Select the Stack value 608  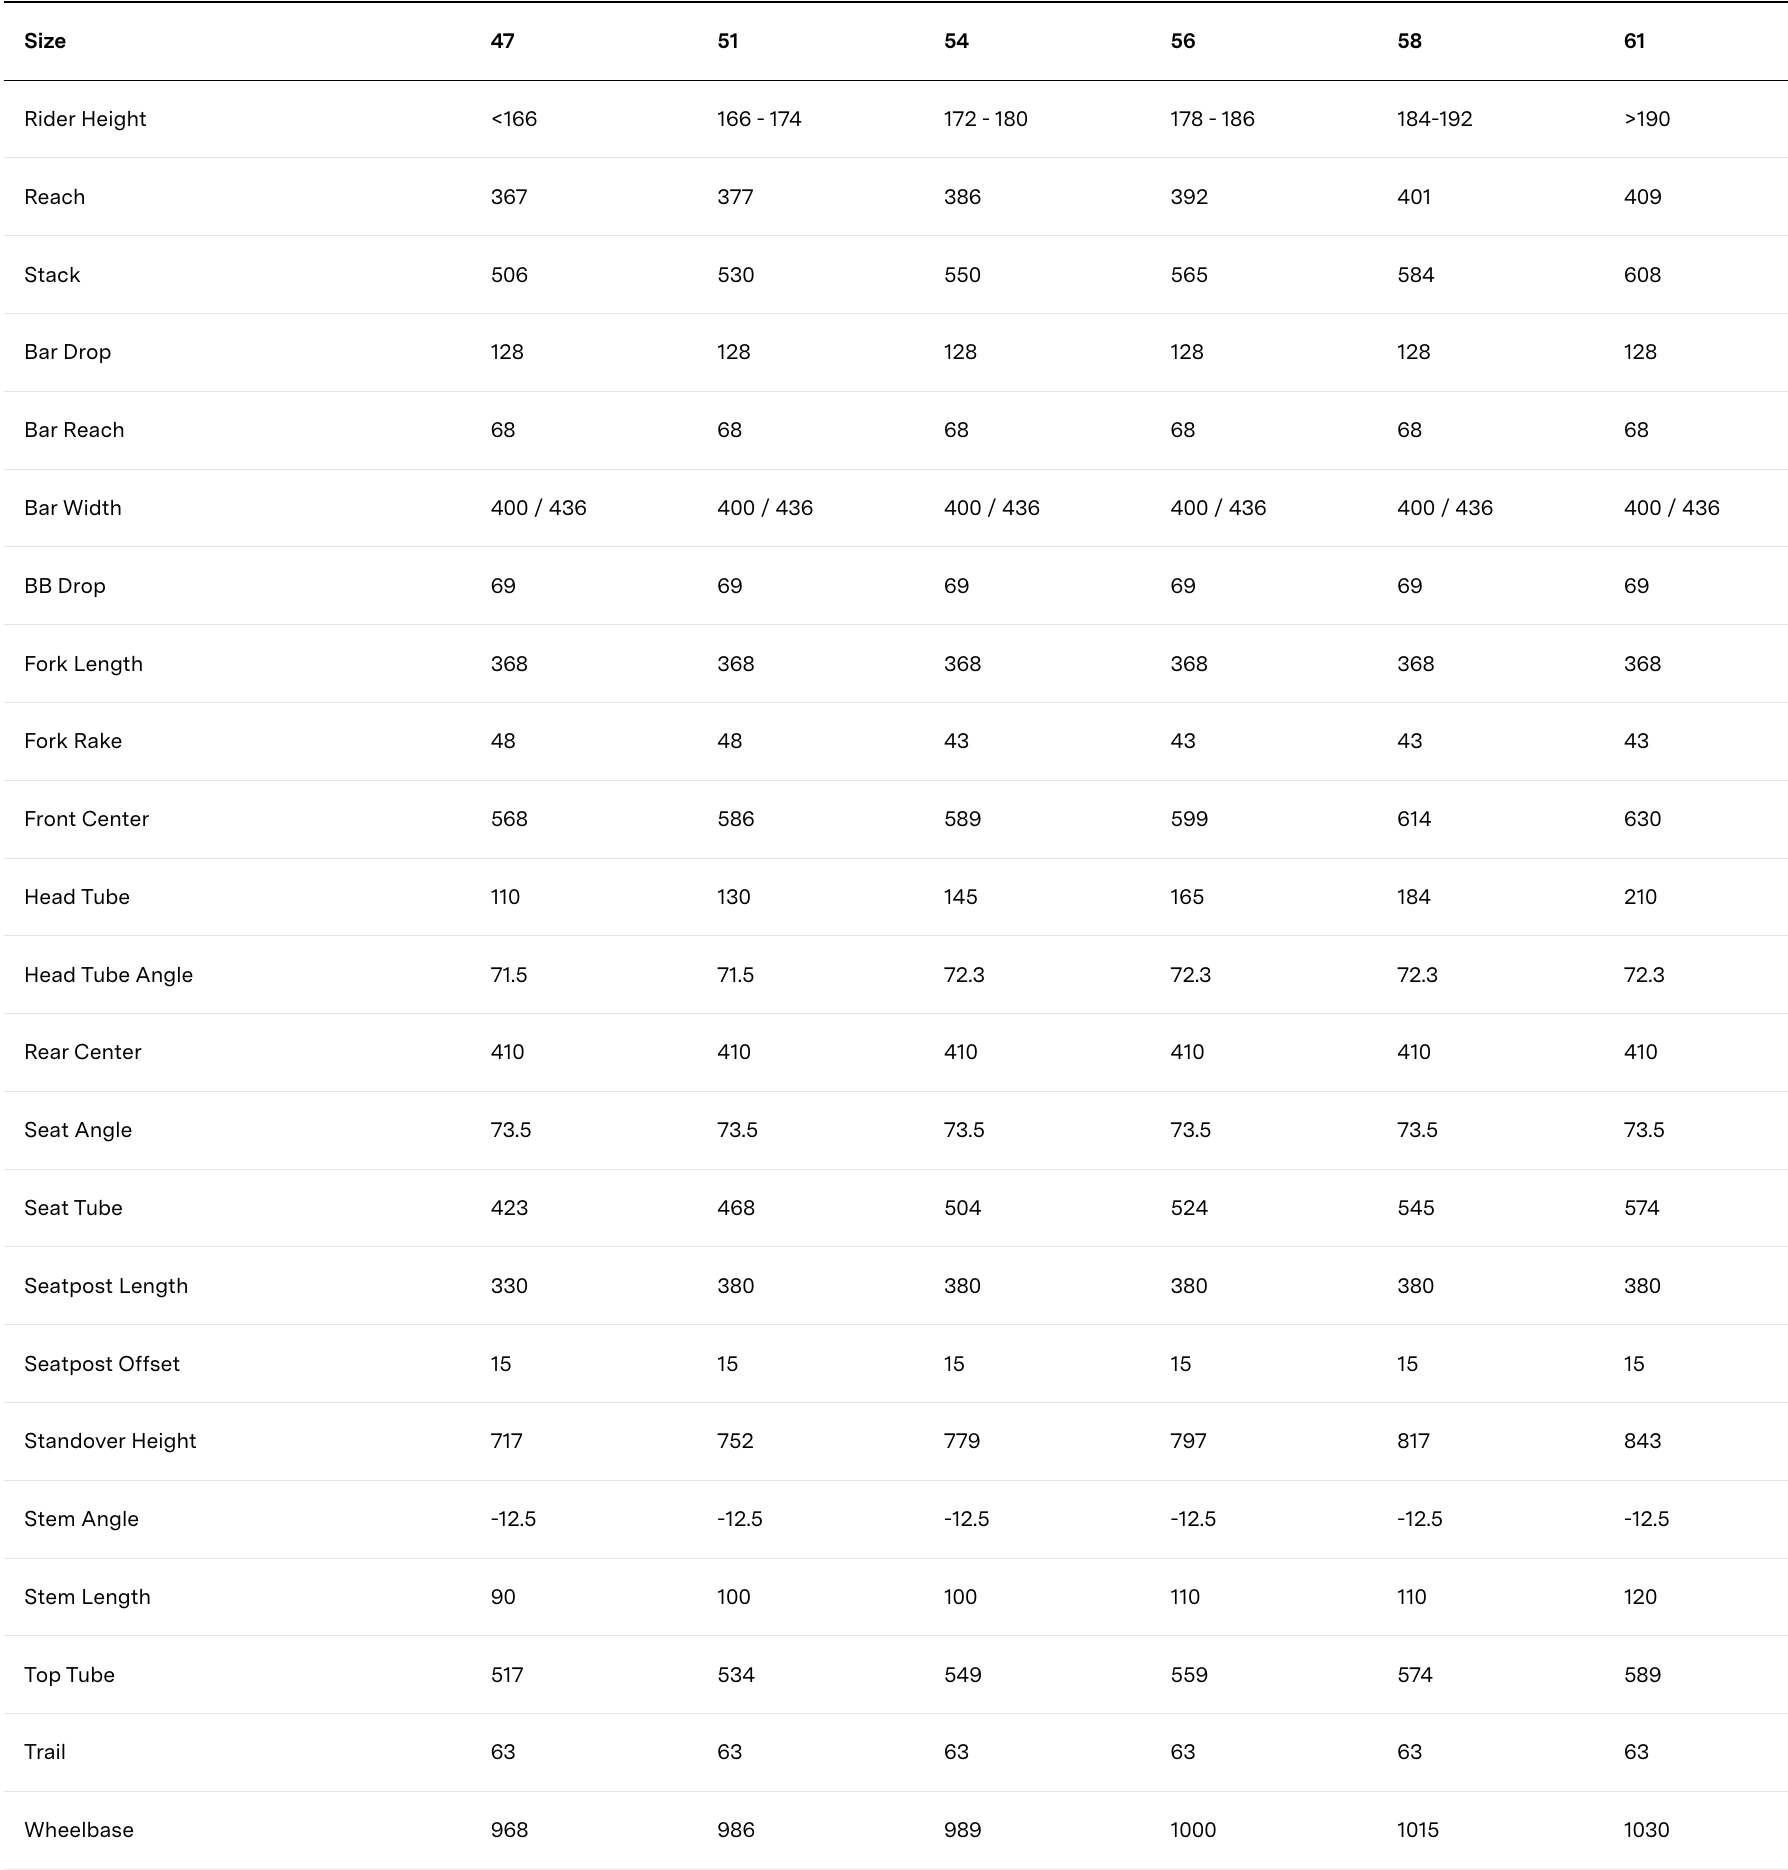(1642, 275)
